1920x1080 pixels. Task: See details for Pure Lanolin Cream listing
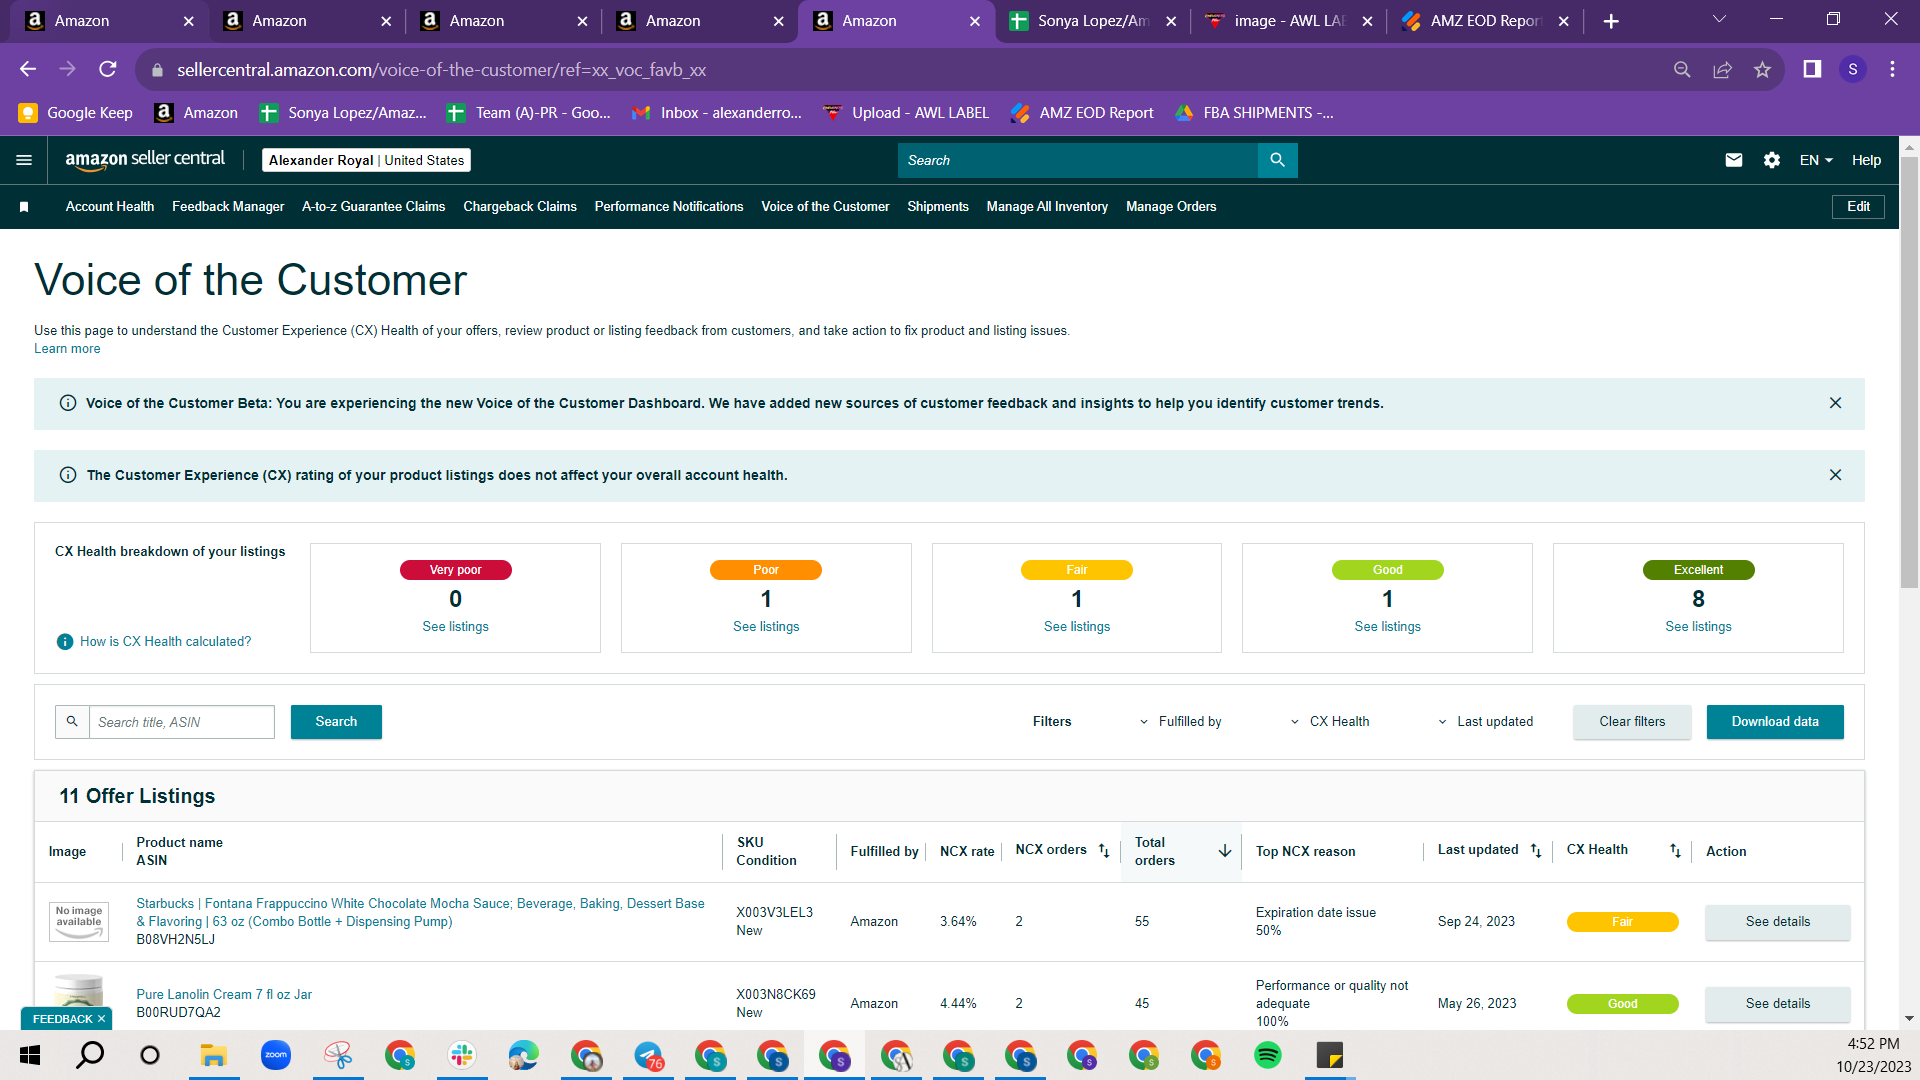pos(1778,1004)
